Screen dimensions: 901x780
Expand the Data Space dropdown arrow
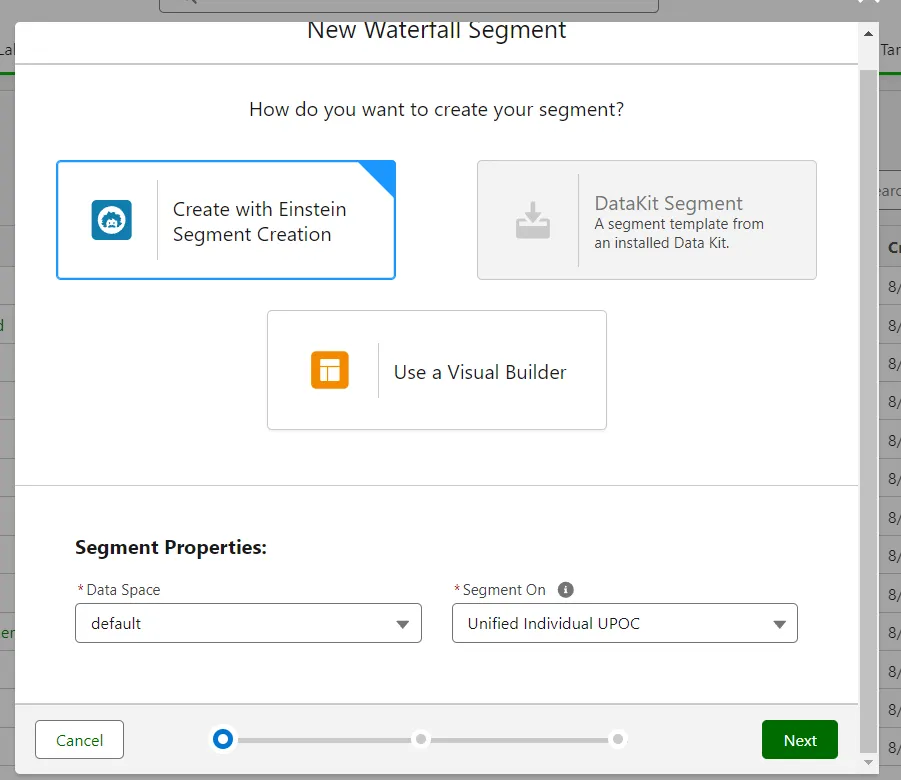point(402,624)
